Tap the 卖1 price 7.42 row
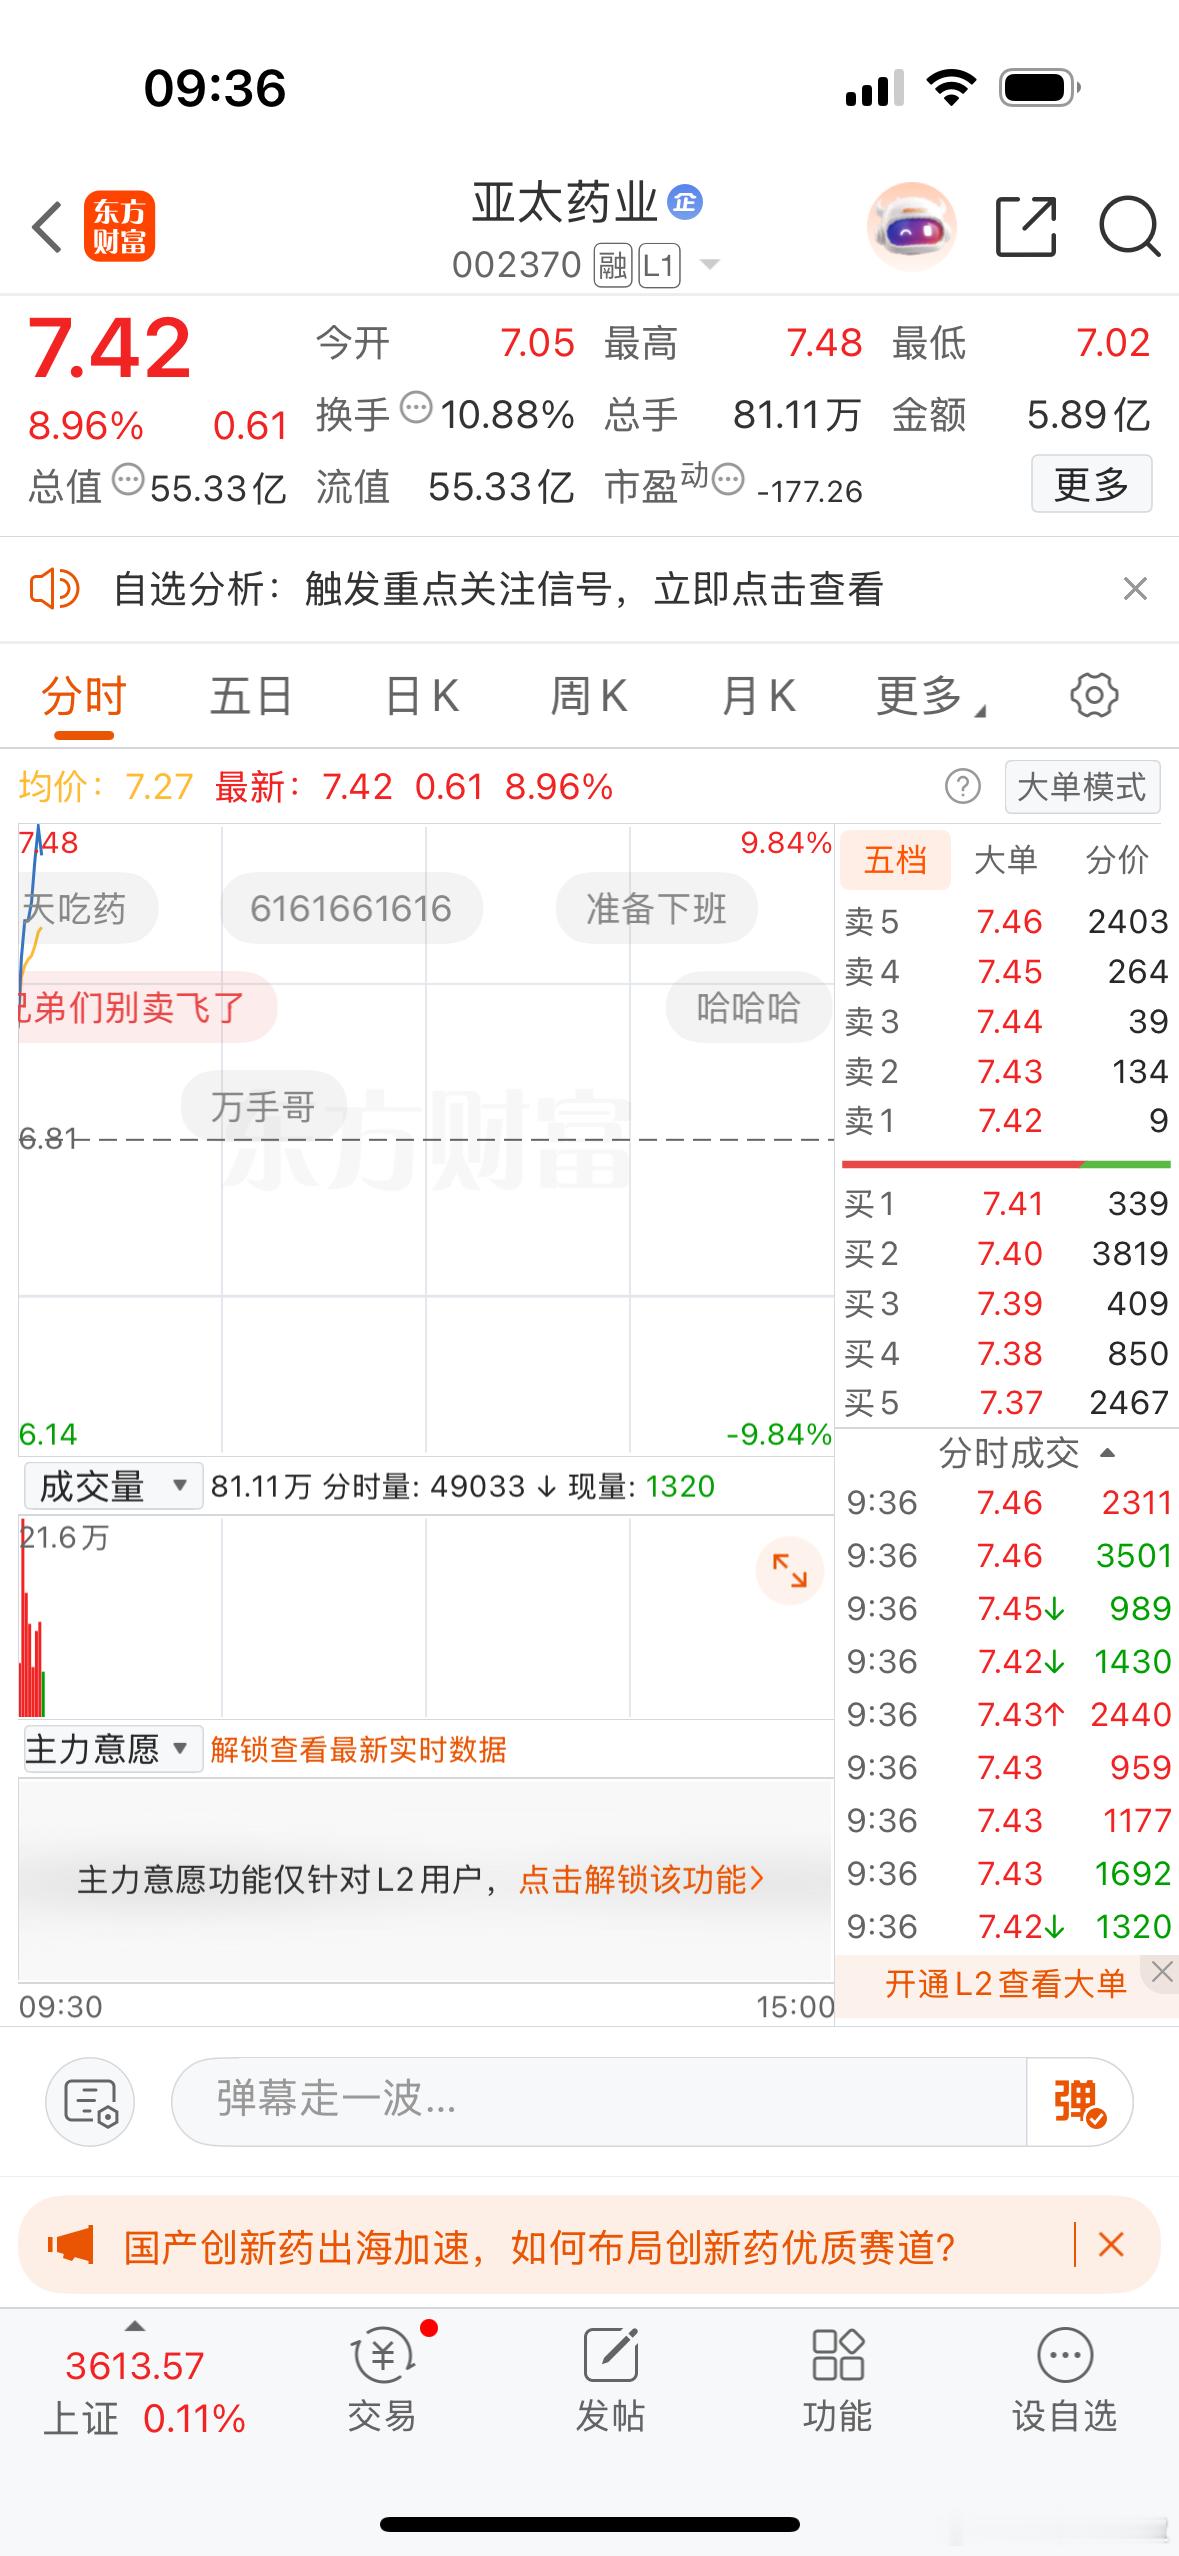The width and height of the screenshot is (1179, 2556). click(1006, 1121)
